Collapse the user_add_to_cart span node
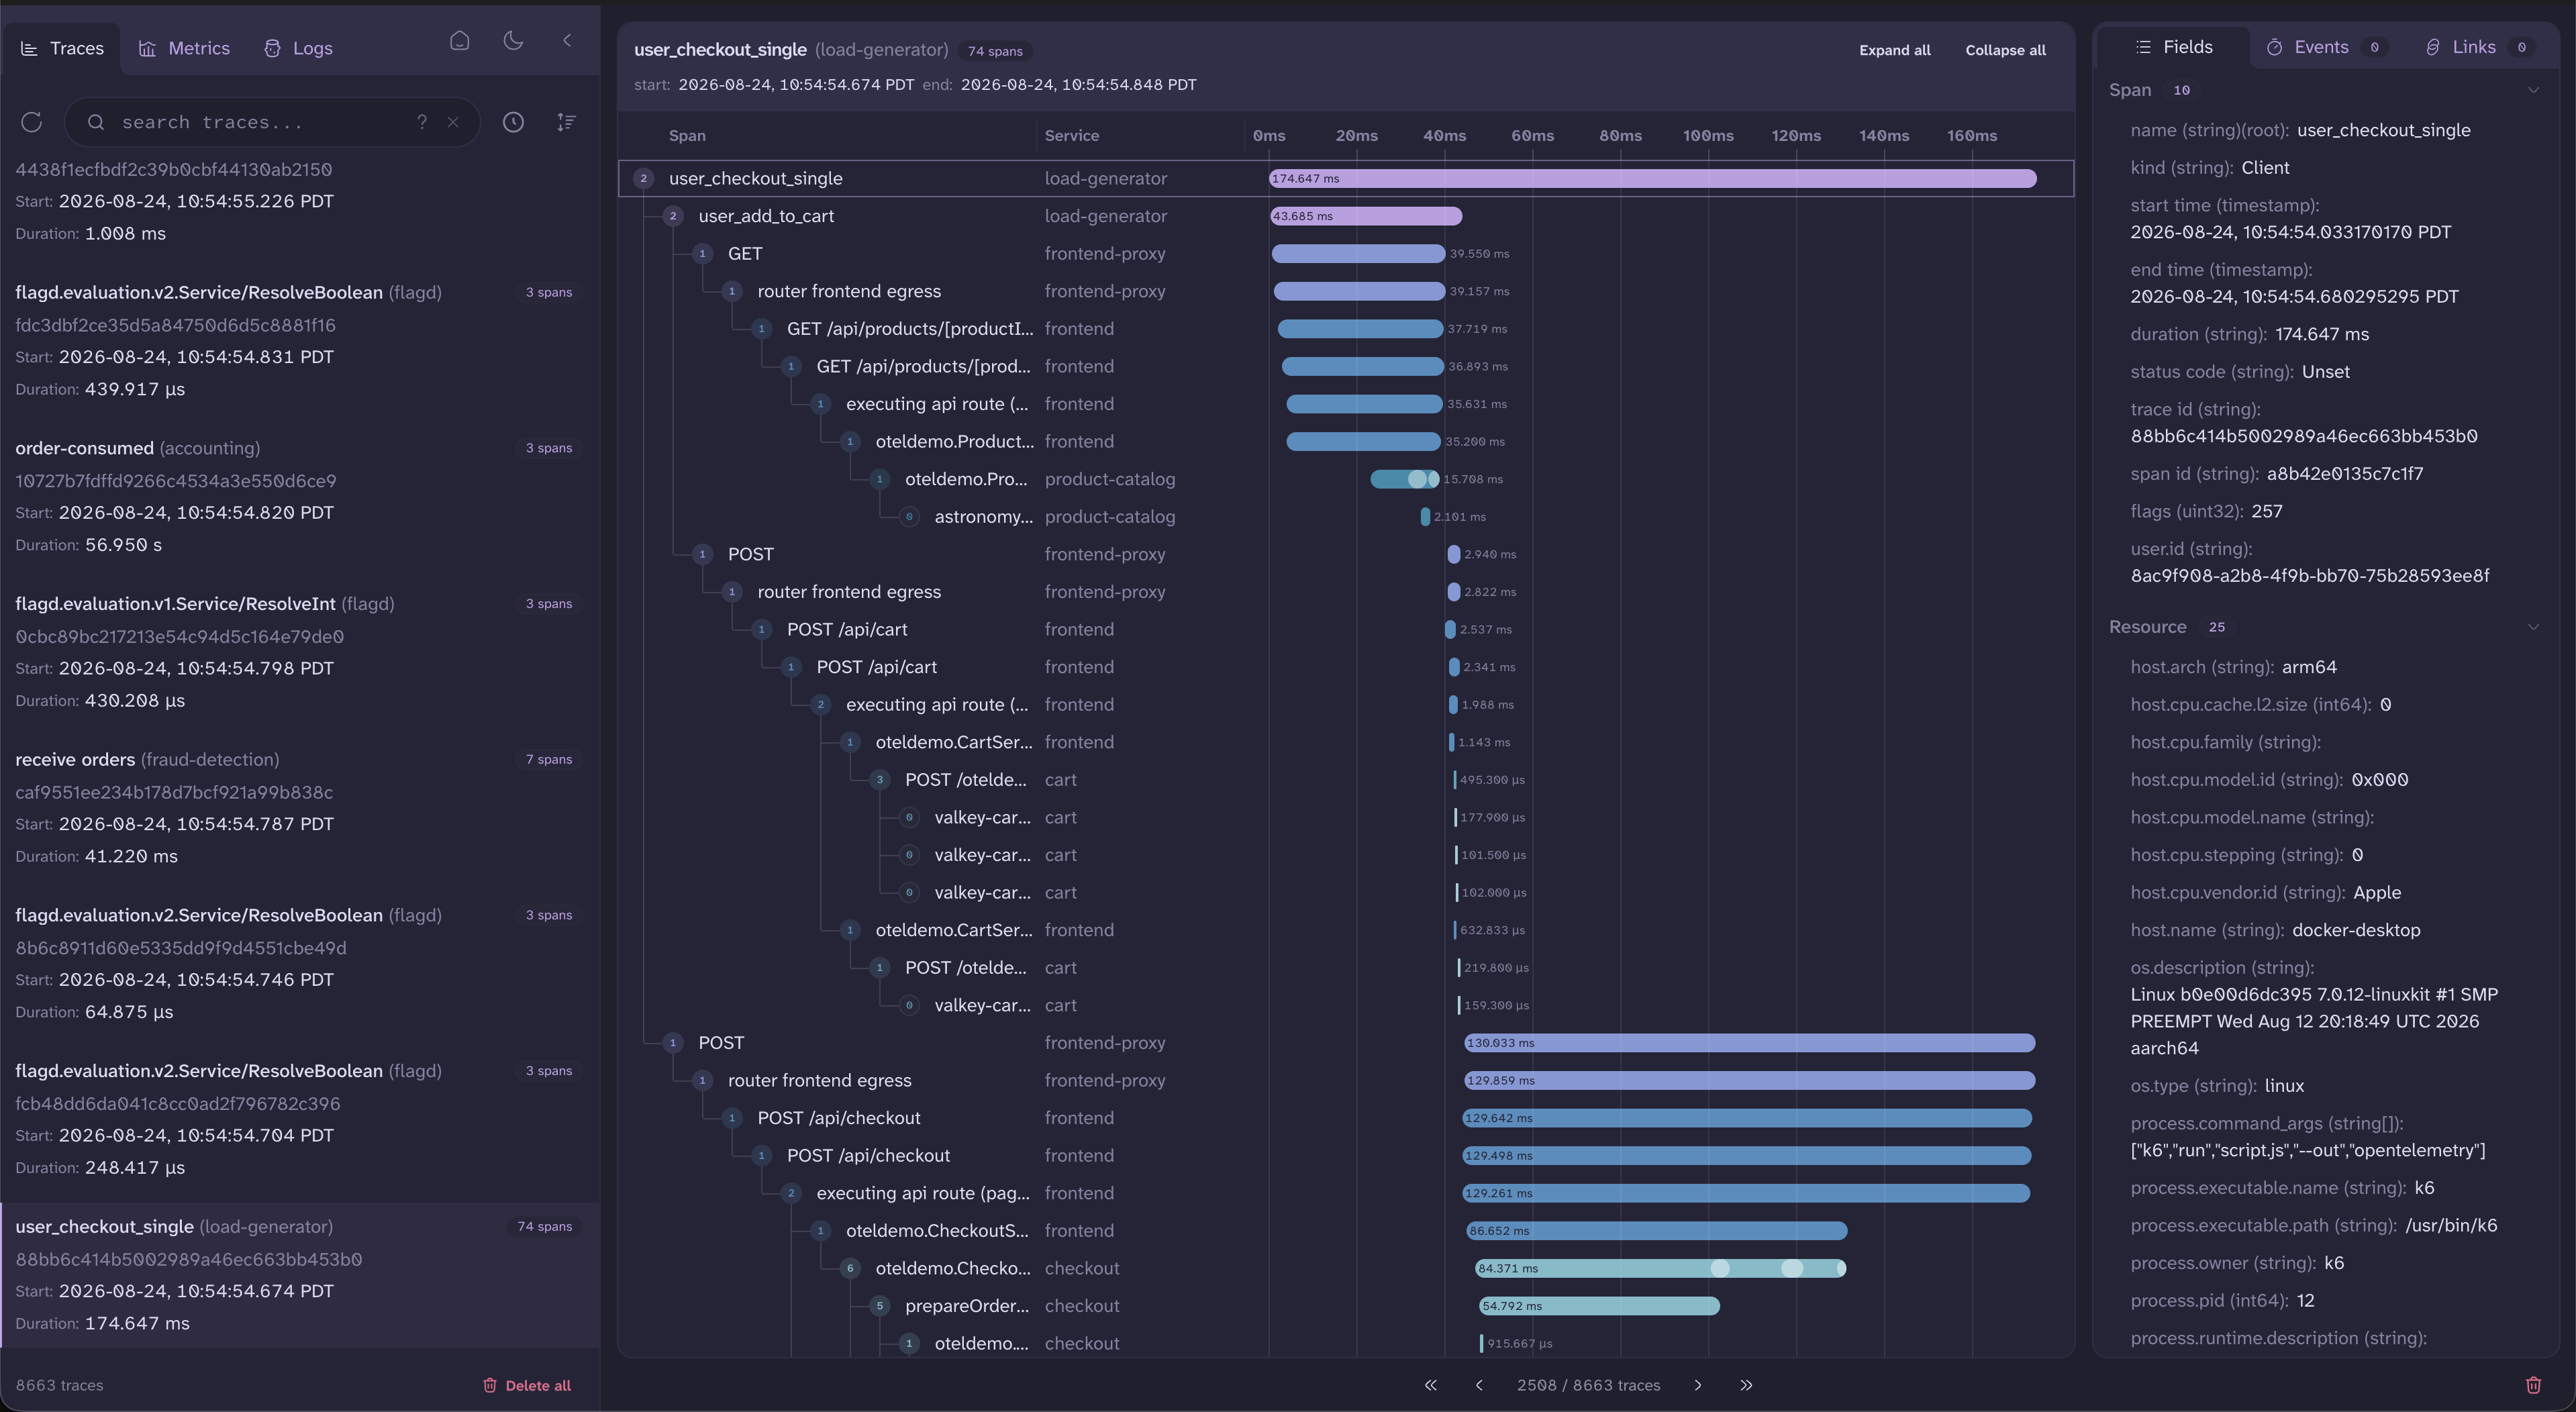Viewport: 2576px width, 1412px height. [673, 216]
